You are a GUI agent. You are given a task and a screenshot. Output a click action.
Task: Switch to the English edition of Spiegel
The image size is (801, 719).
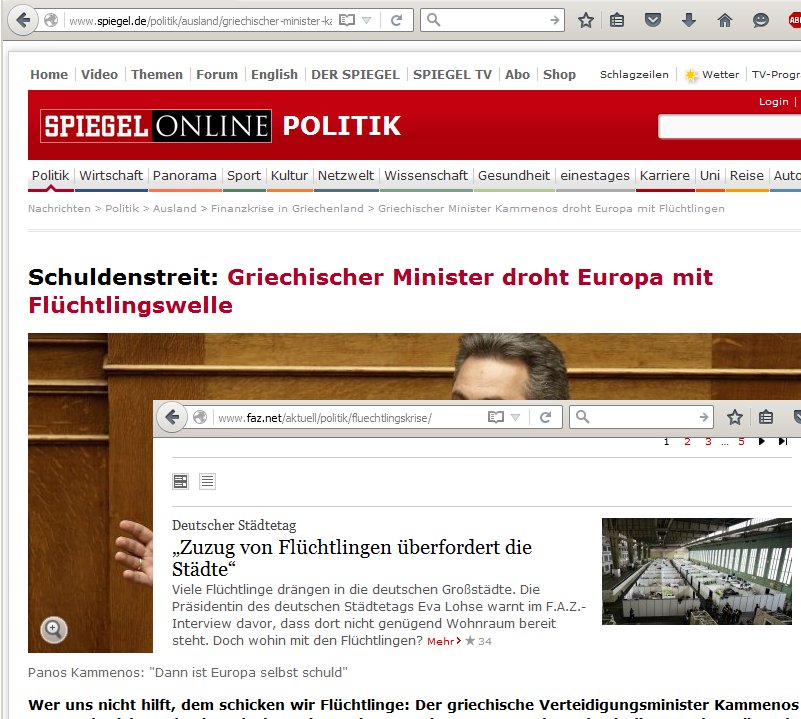click(x=274, y=75)
